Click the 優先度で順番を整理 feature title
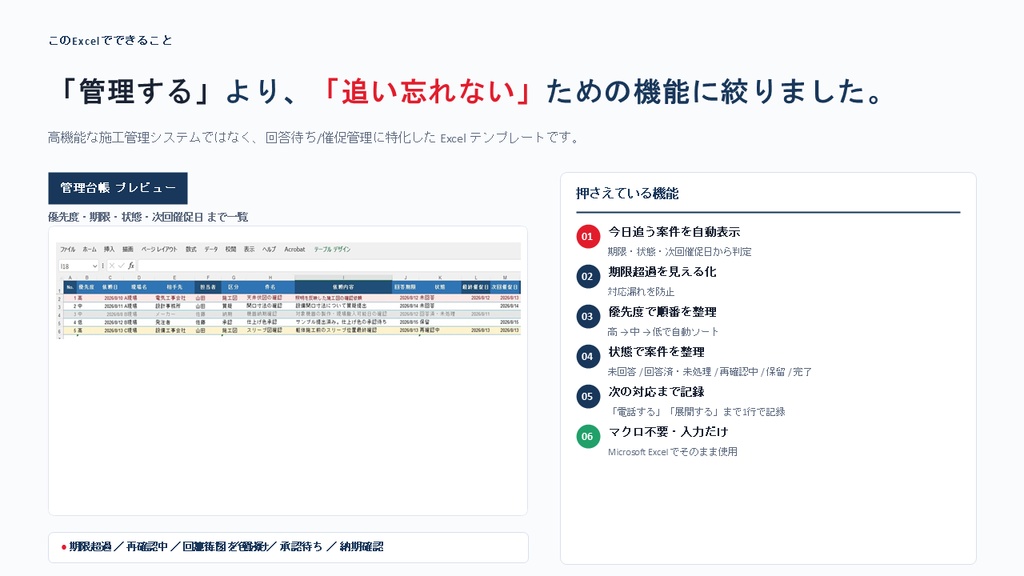Viewport: 1024px width, 576px height. (x=662, y=312)
